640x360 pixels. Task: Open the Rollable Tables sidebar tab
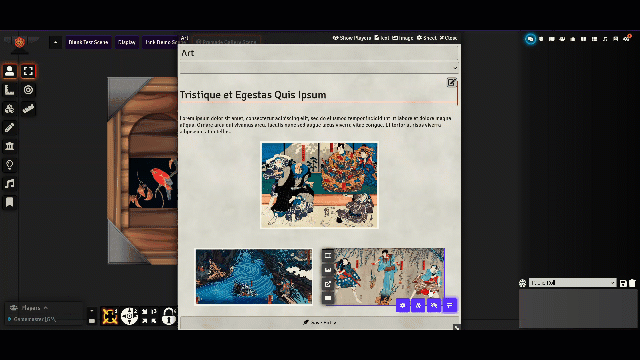594,39
